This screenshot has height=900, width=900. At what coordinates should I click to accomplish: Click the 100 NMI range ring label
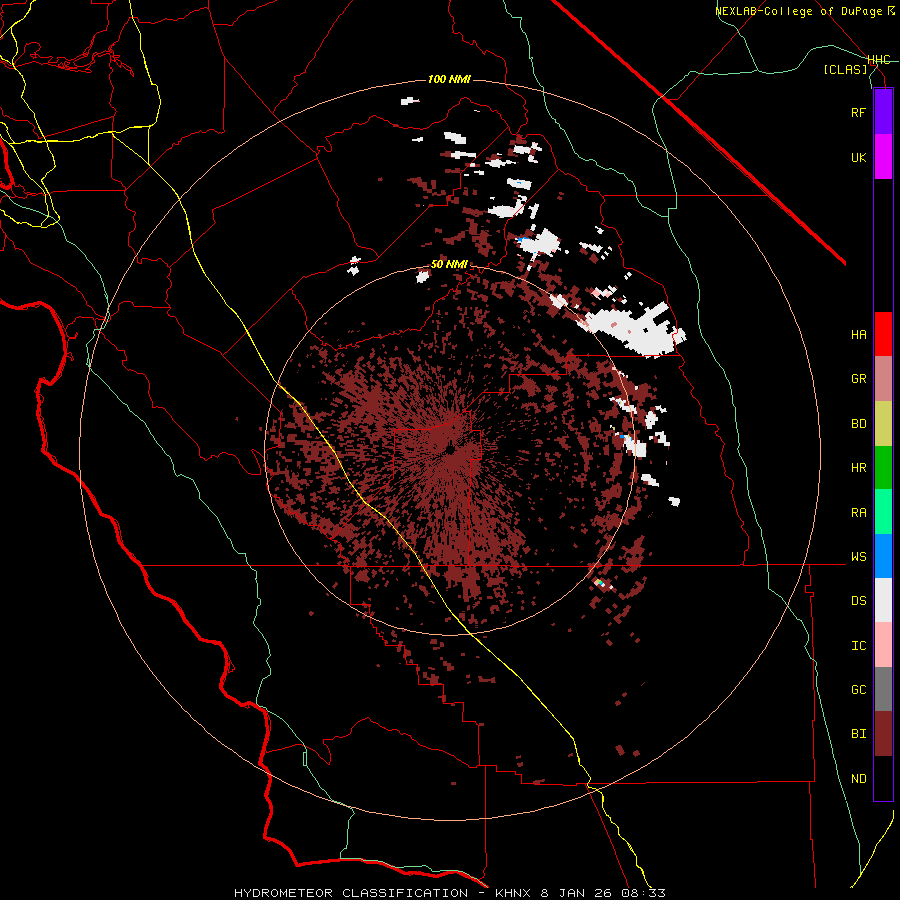pos(449,79)
